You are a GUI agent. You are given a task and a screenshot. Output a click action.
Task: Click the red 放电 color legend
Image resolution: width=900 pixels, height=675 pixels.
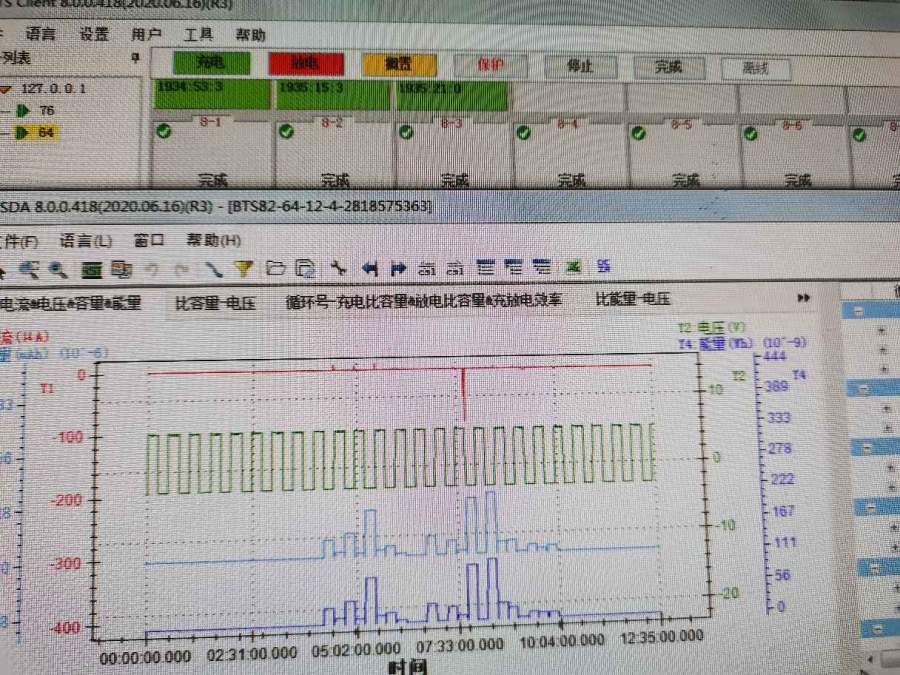click(x=304, y=63)
